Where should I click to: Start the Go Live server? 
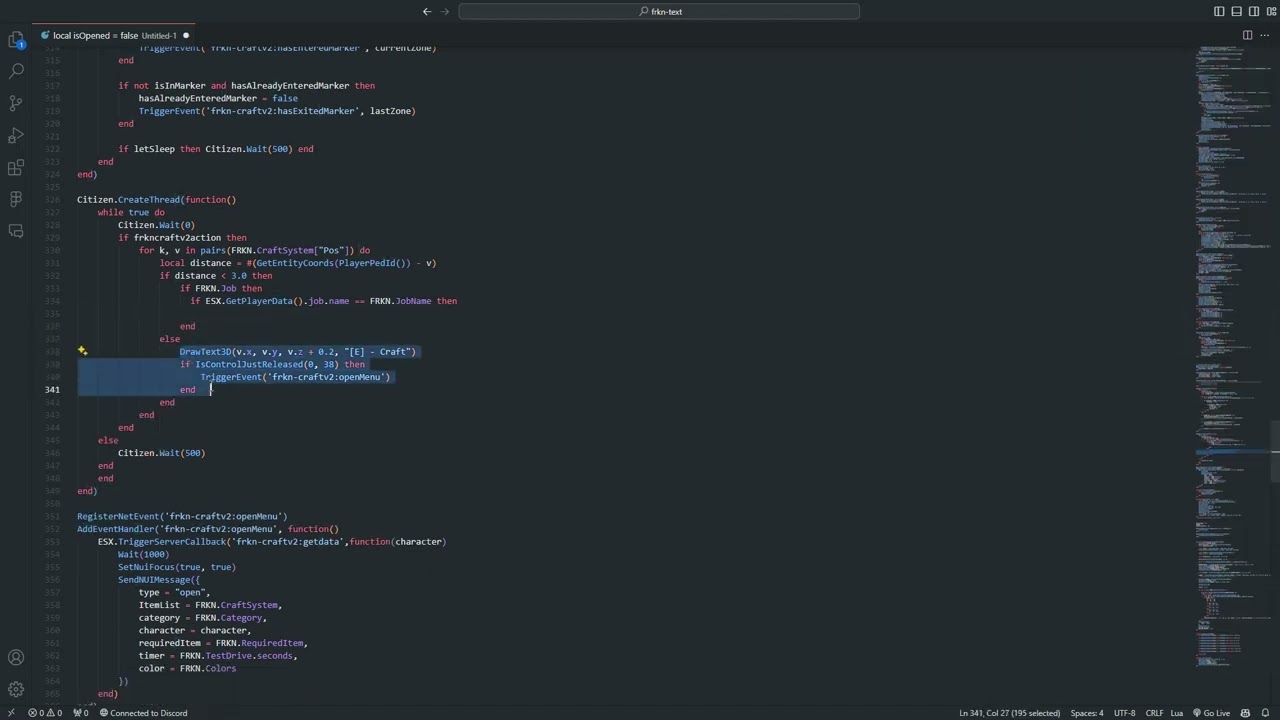point(1211,713)
